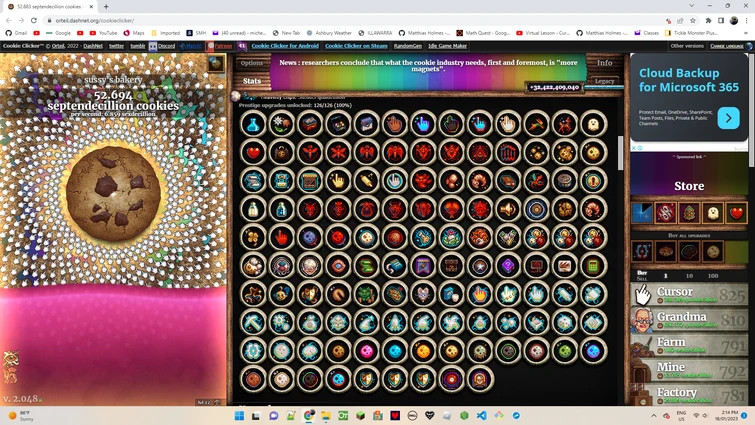Set bulk purchase amount to 1

click(665, 276)
